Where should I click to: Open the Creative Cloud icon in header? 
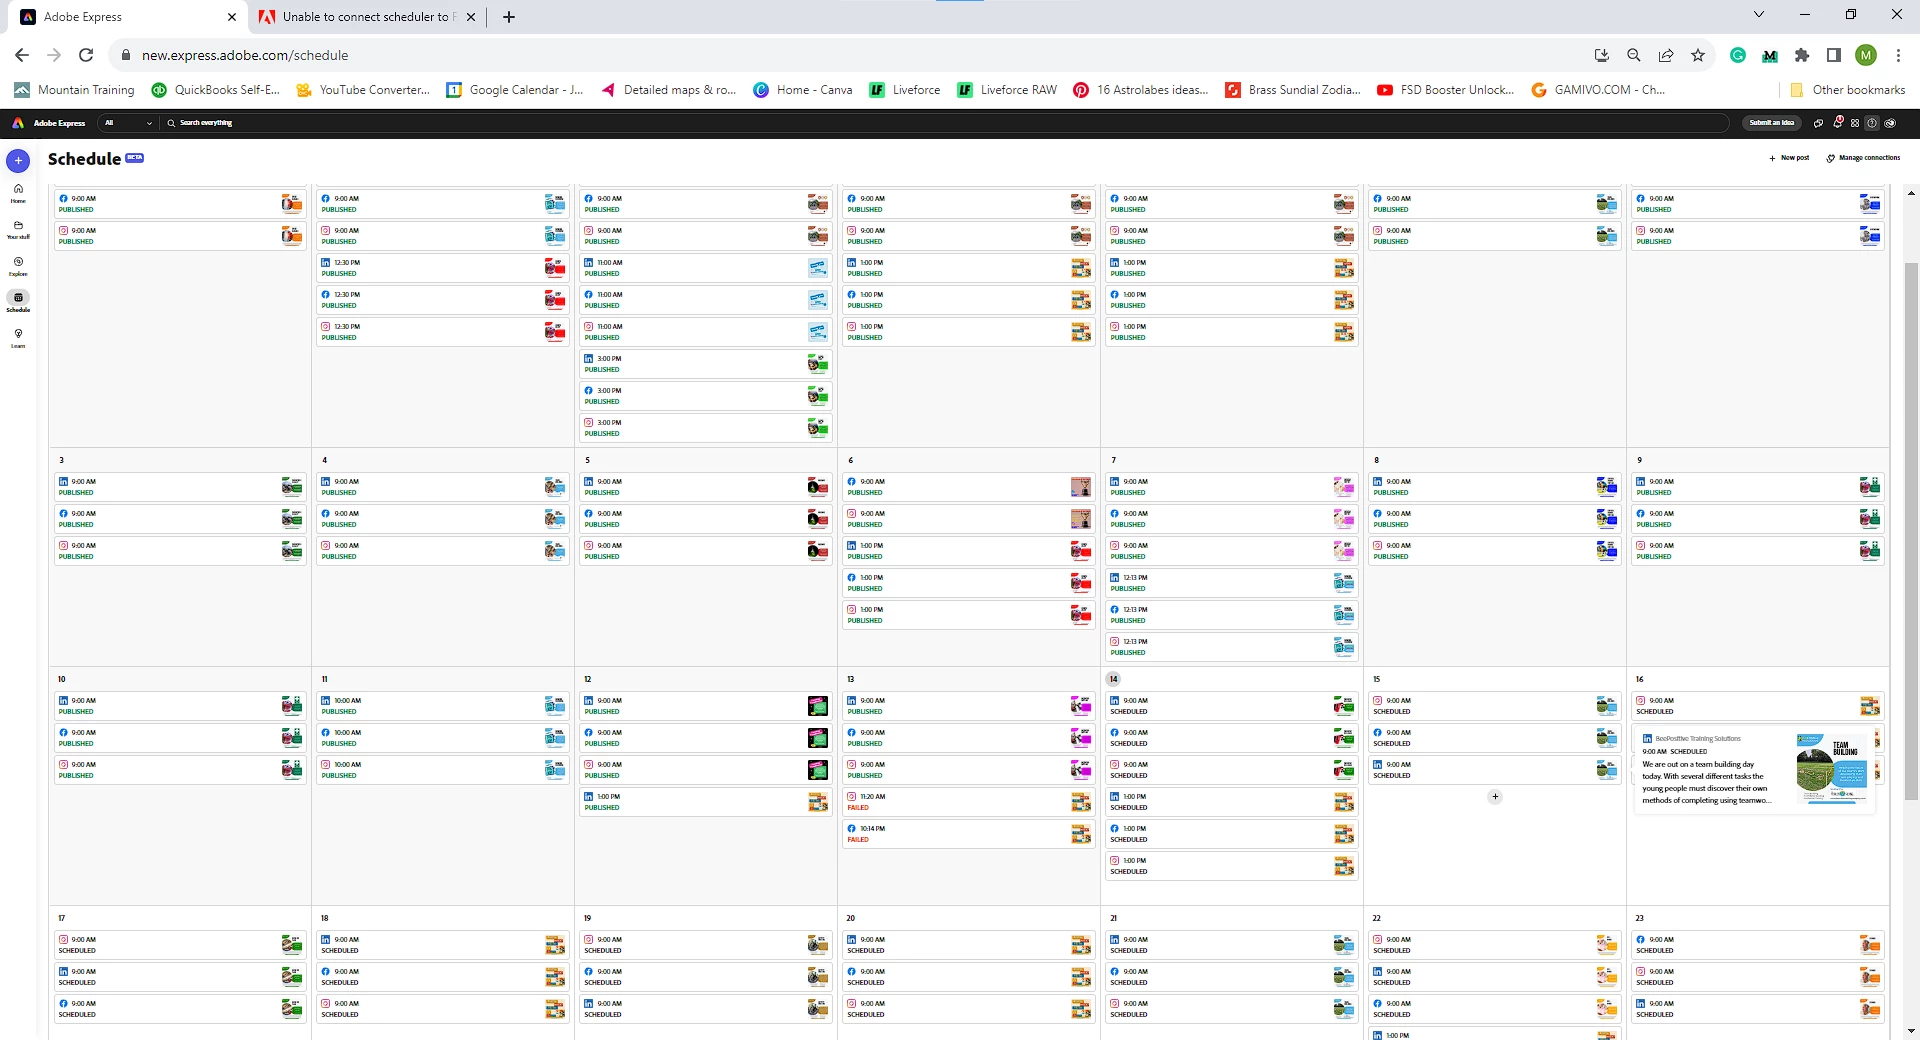coord(1890,123)
